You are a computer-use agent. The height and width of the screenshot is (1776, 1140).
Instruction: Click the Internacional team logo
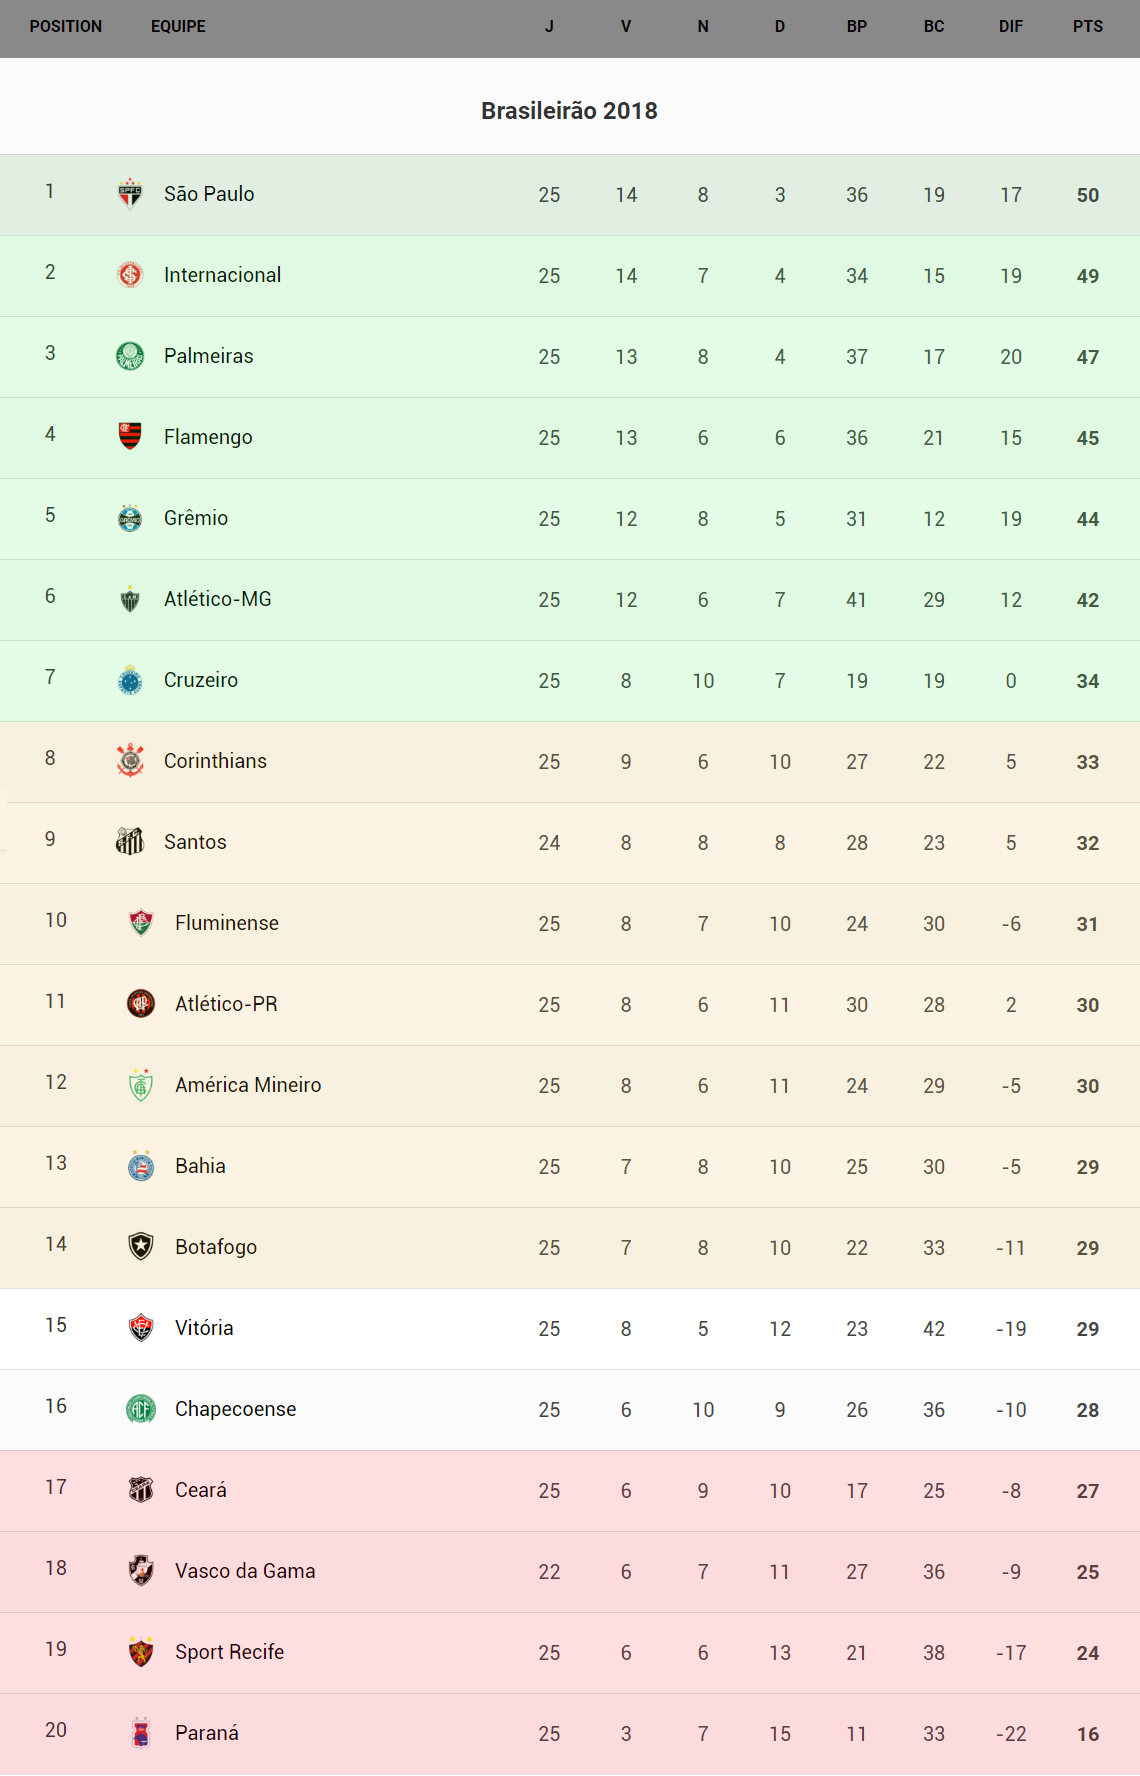click(130, 275)
